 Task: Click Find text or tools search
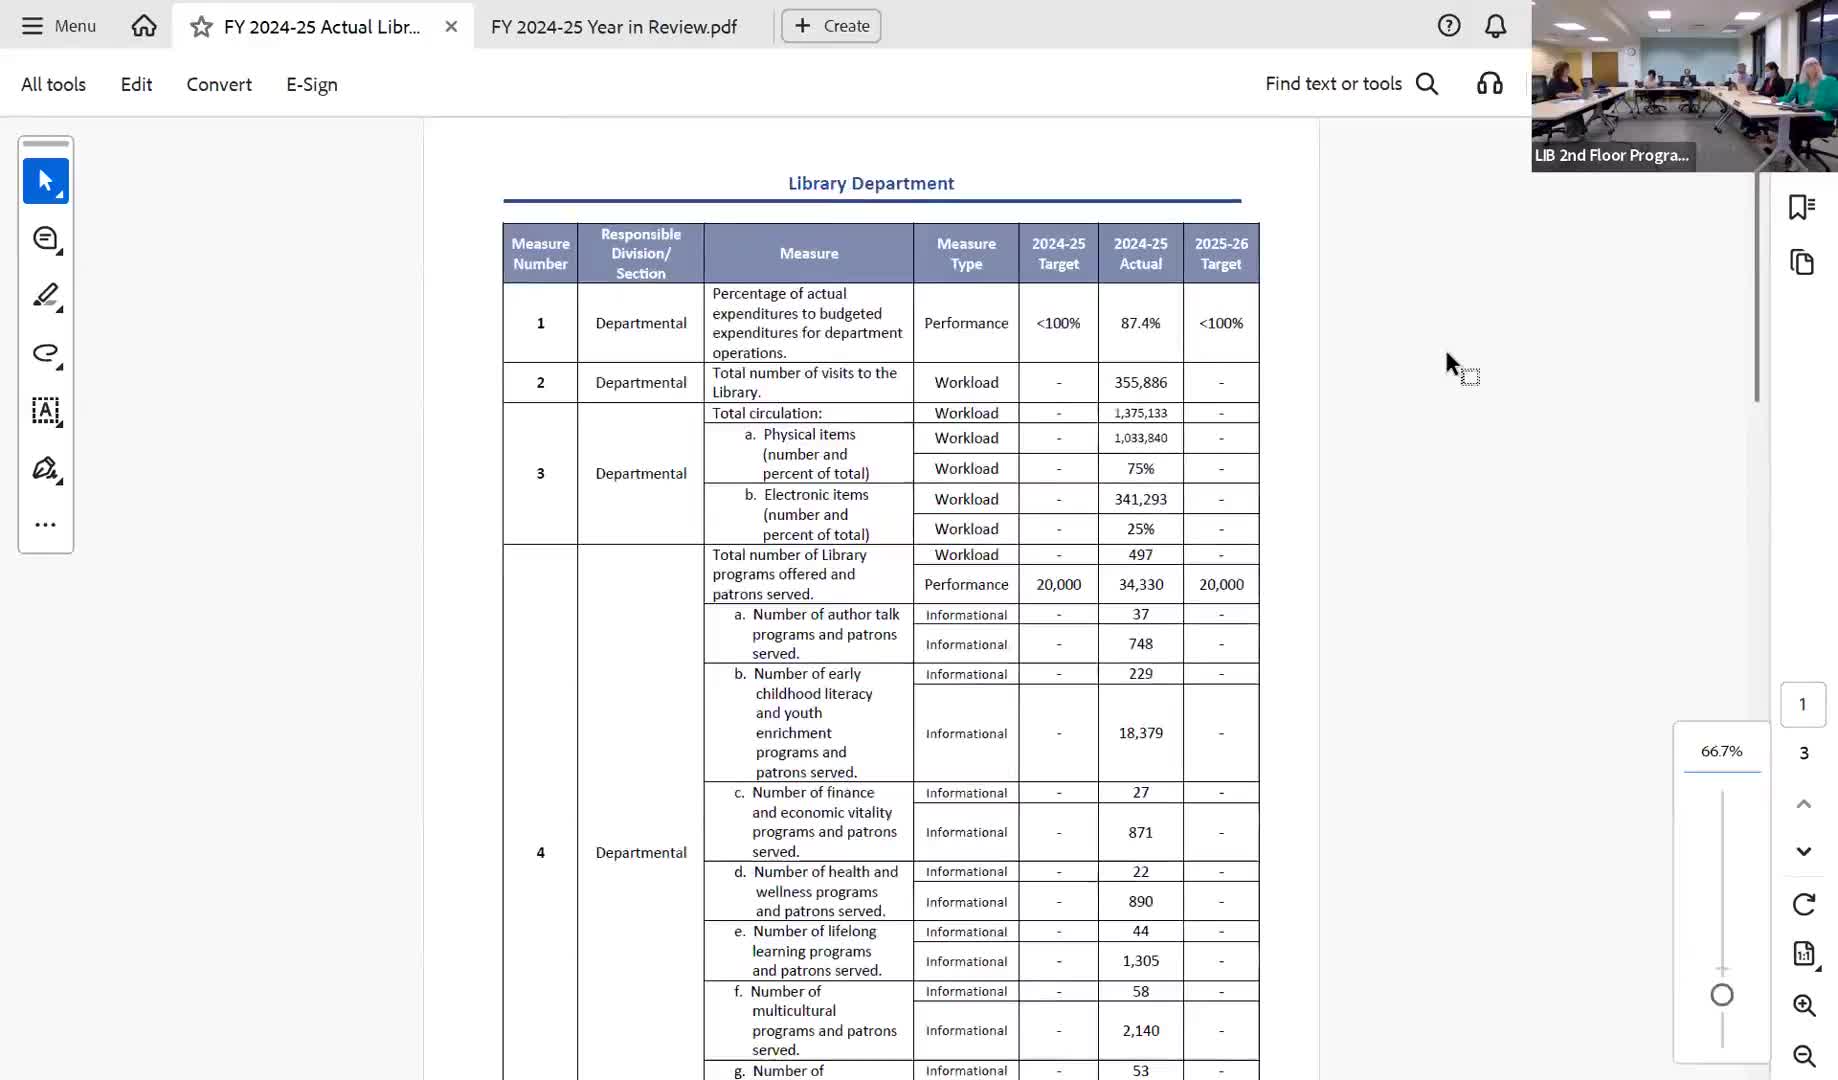pyautogui.click(x=1352, y=84)
